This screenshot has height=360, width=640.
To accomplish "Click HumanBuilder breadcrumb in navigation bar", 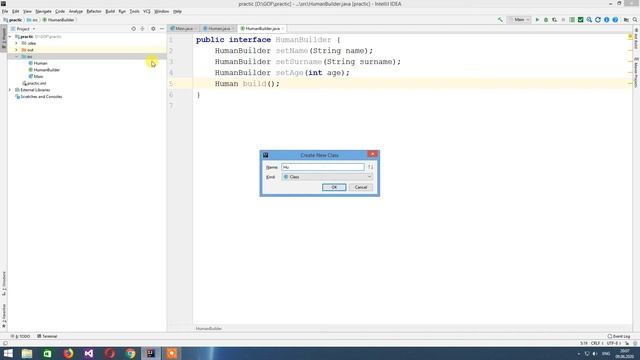I will click(59, 20).
